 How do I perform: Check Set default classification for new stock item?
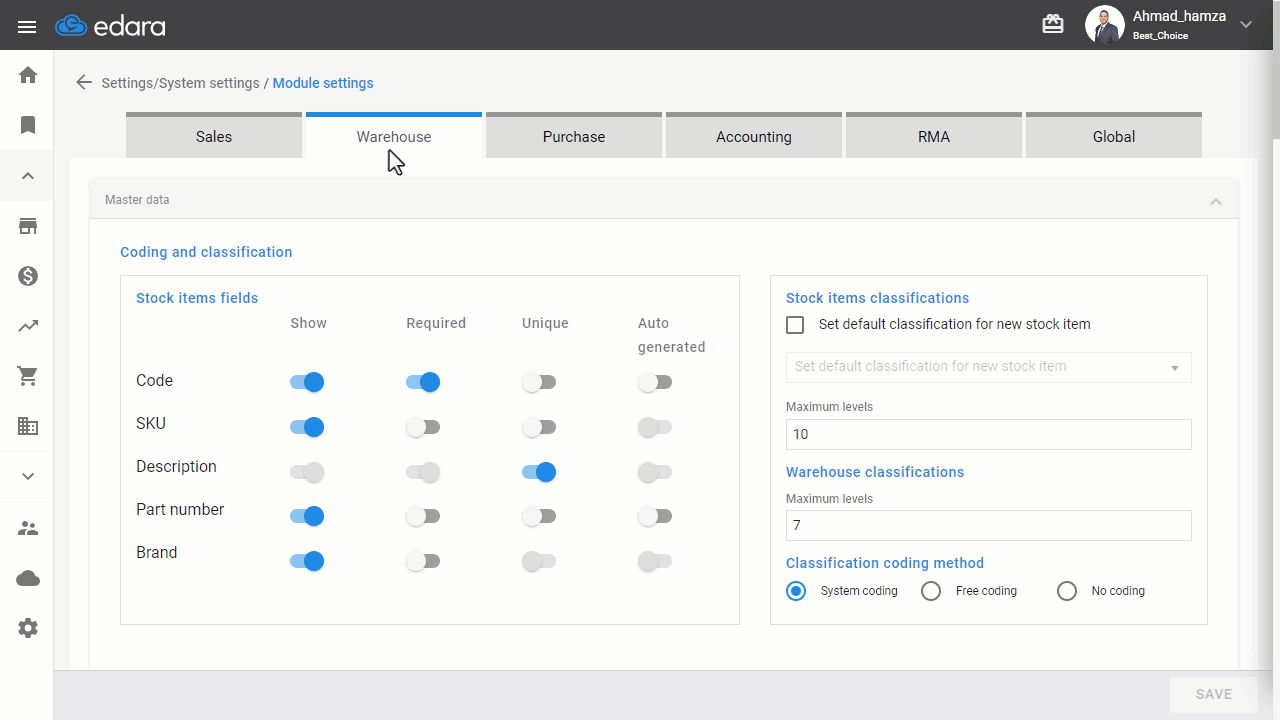(795, 325)
